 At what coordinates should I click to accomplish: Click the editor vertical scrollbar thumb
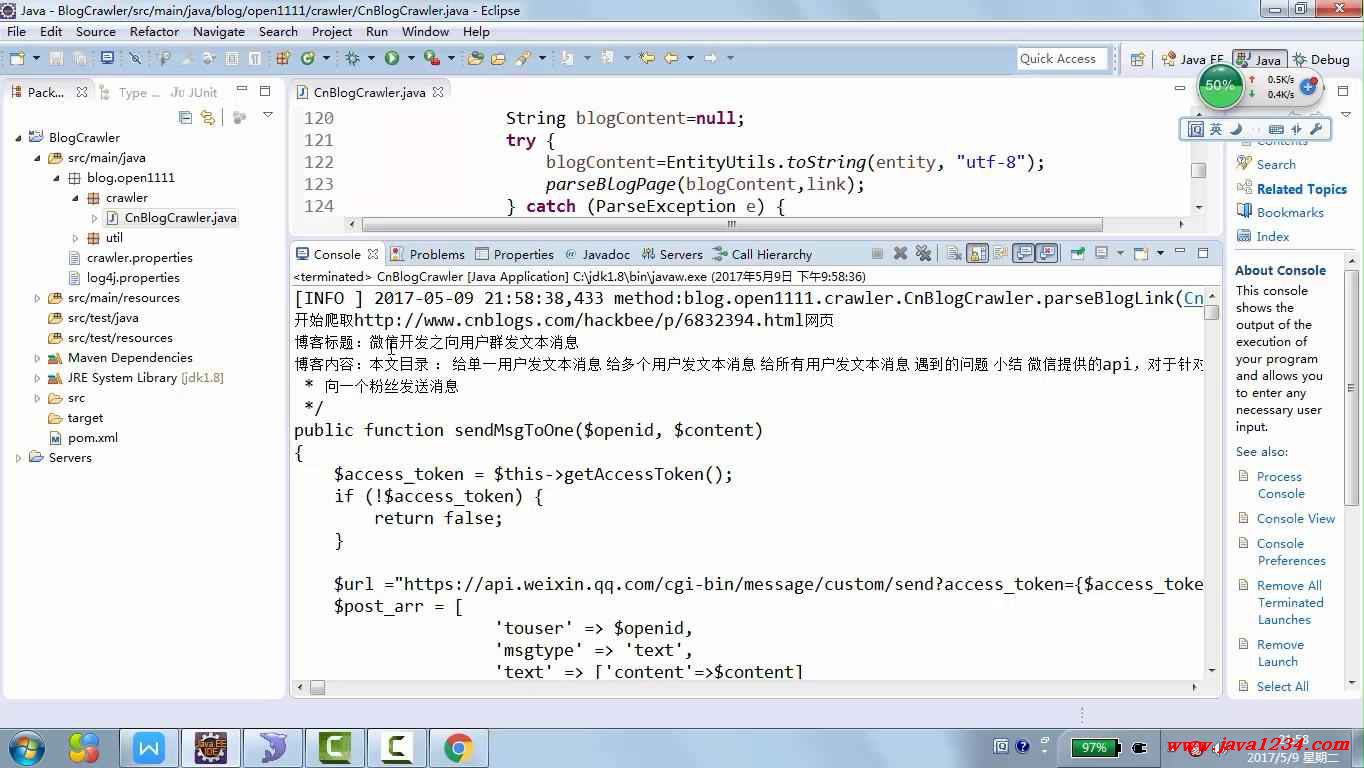1198,170
